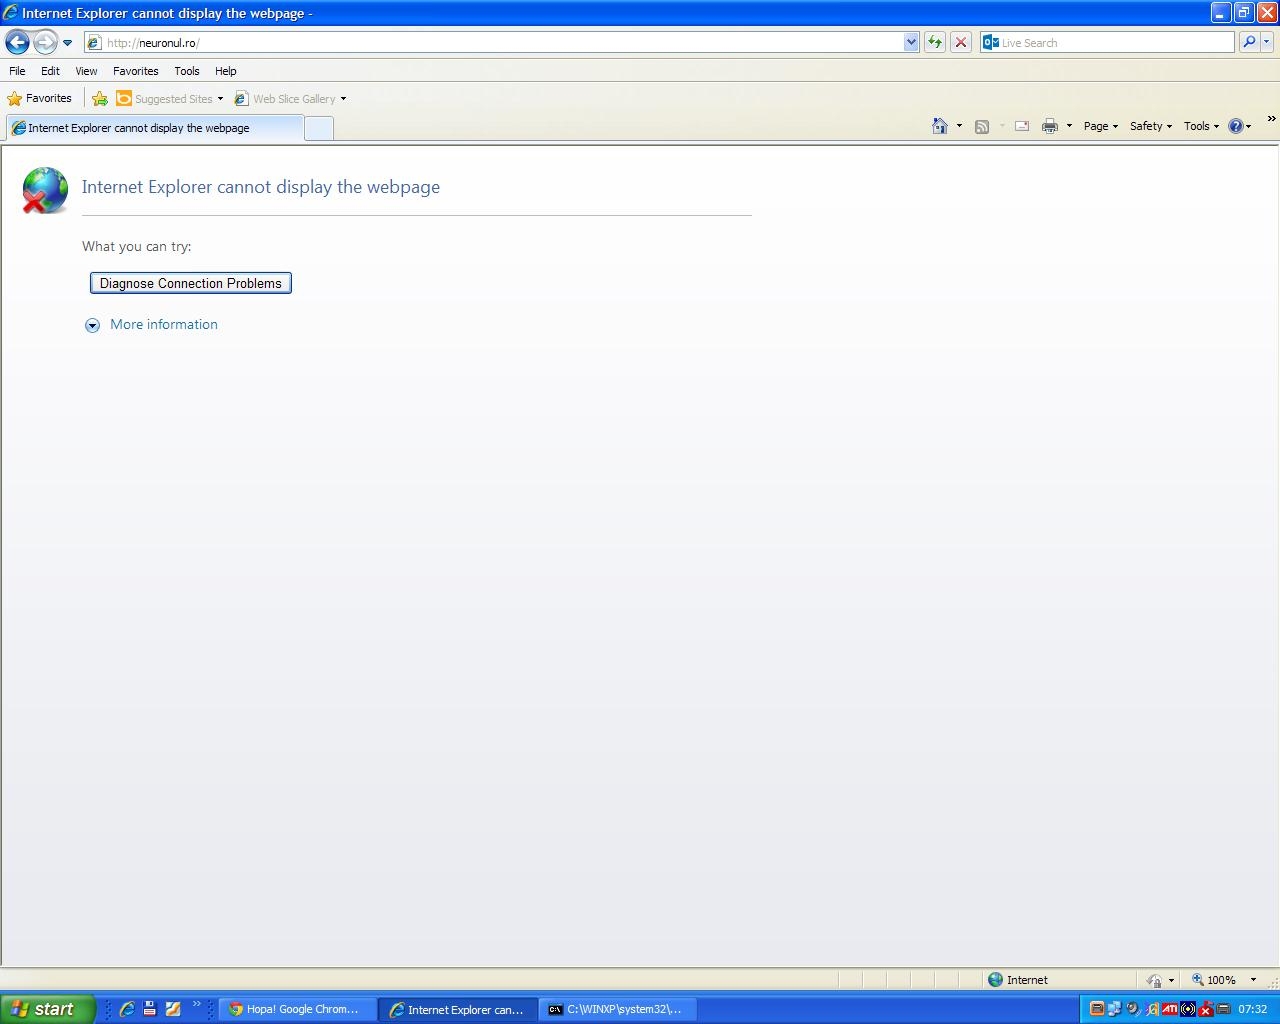
Task: Expand the address bar URL history dropdown
Action: pyautogui.click(x=911, y=43)
